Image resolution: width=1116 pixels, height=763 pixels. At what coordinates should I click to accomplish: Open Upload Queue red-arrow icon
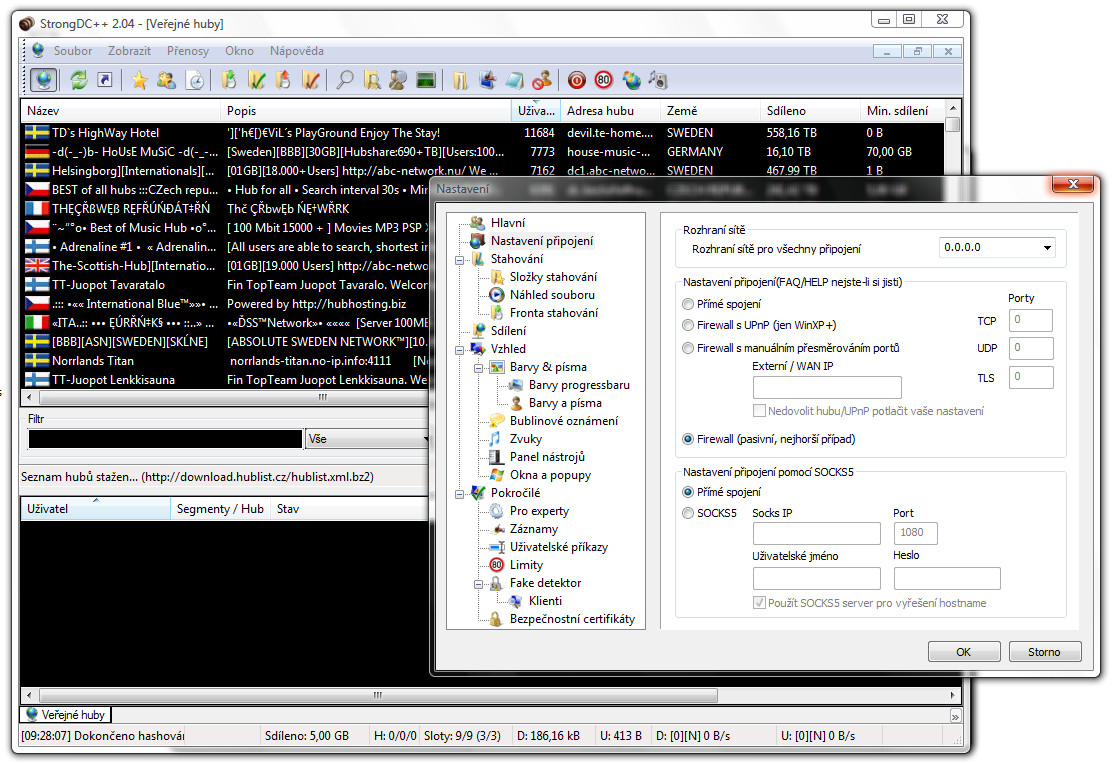click(283, 80)
